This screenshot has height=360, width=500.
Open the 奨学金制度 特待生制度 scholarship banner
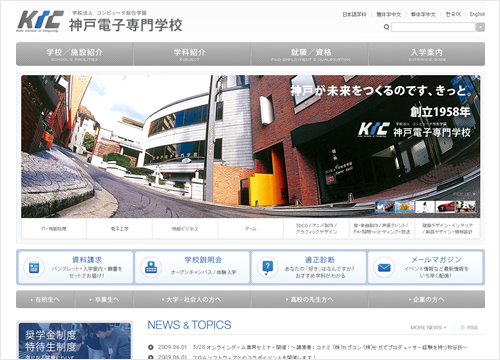click(x=75, y=341)
